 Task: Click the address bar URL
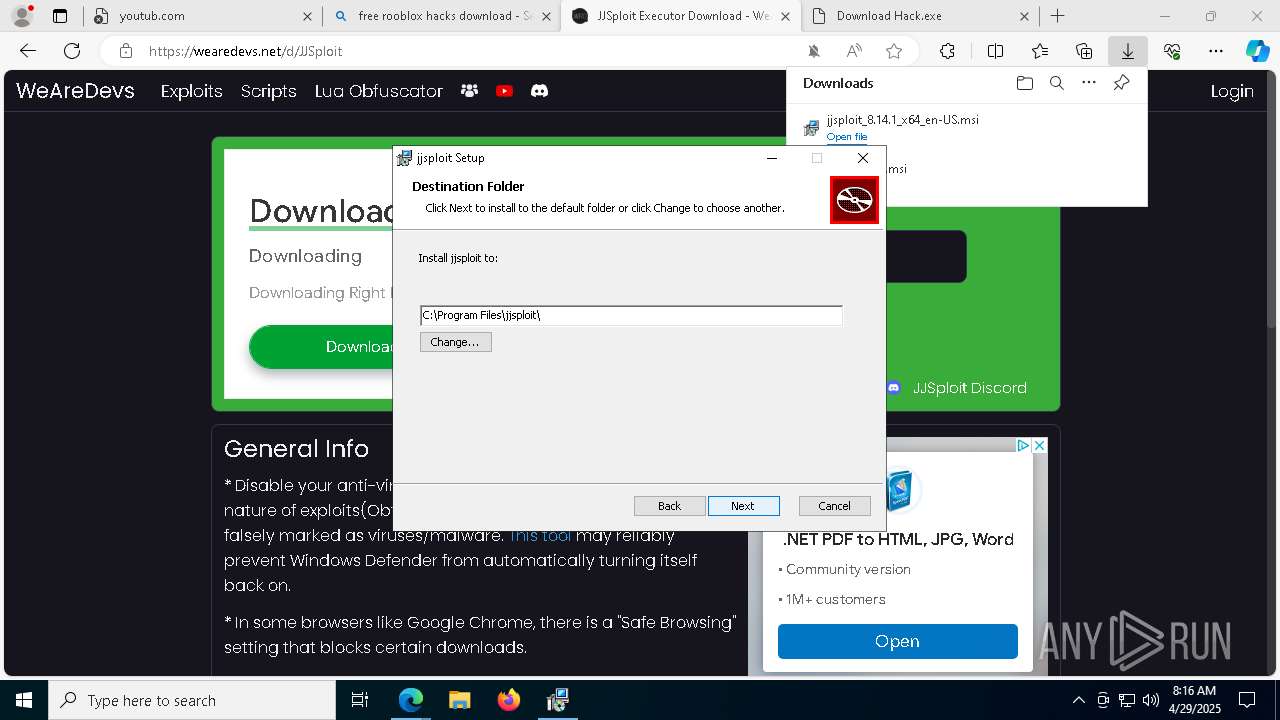pos(246,51)
